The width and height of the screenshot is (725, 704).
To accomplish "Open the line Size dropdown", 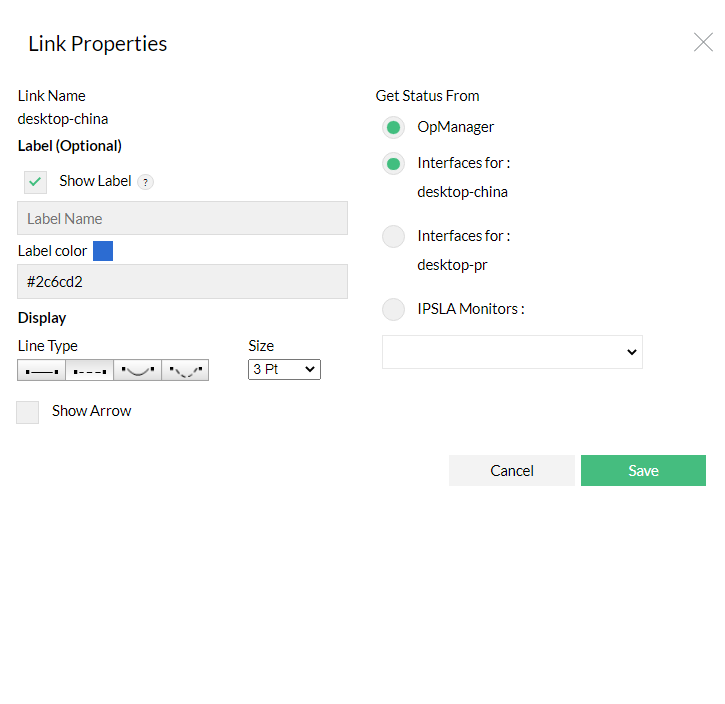I will (284, 369).
